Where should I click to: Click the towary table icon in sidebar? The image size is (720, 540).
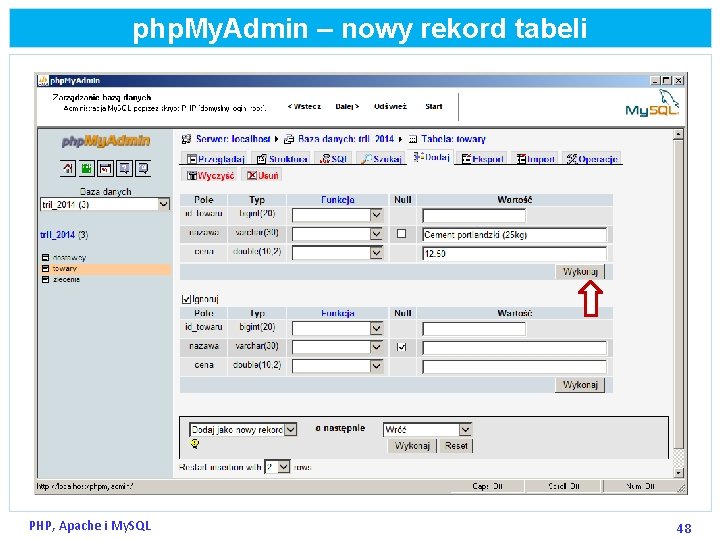(45, 269)
